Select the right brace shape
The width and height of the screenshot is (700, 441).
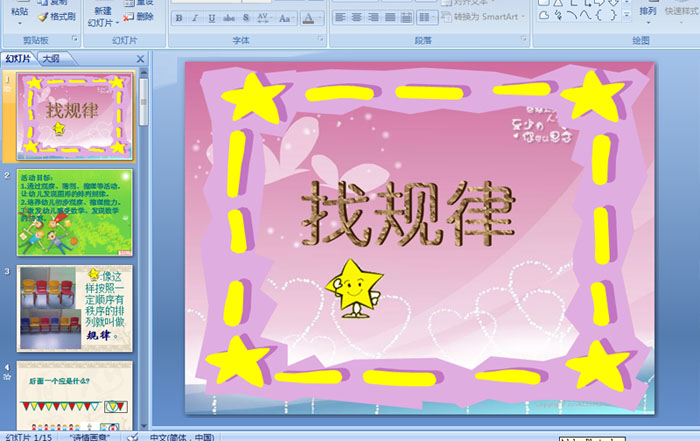[612, 15]
